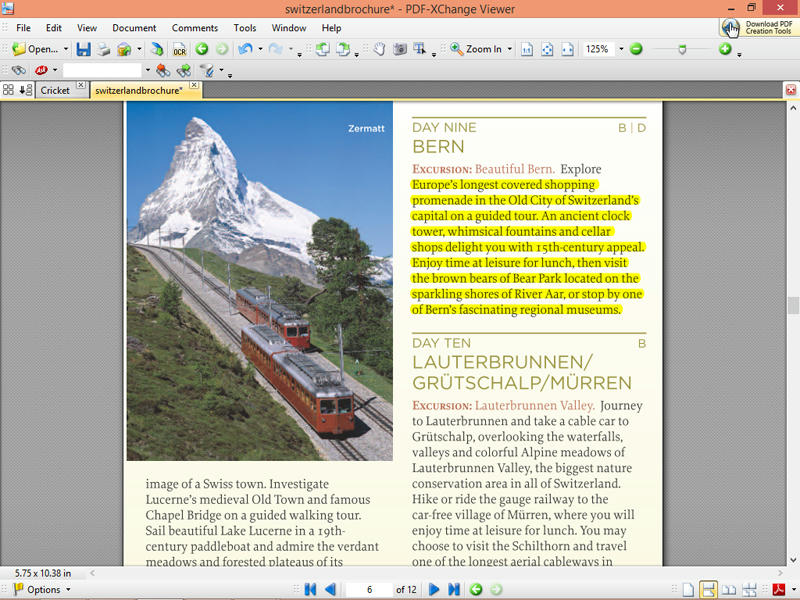Click the search options filter icon
Viewport: 800px width, 600px height.
click(207, 70)
